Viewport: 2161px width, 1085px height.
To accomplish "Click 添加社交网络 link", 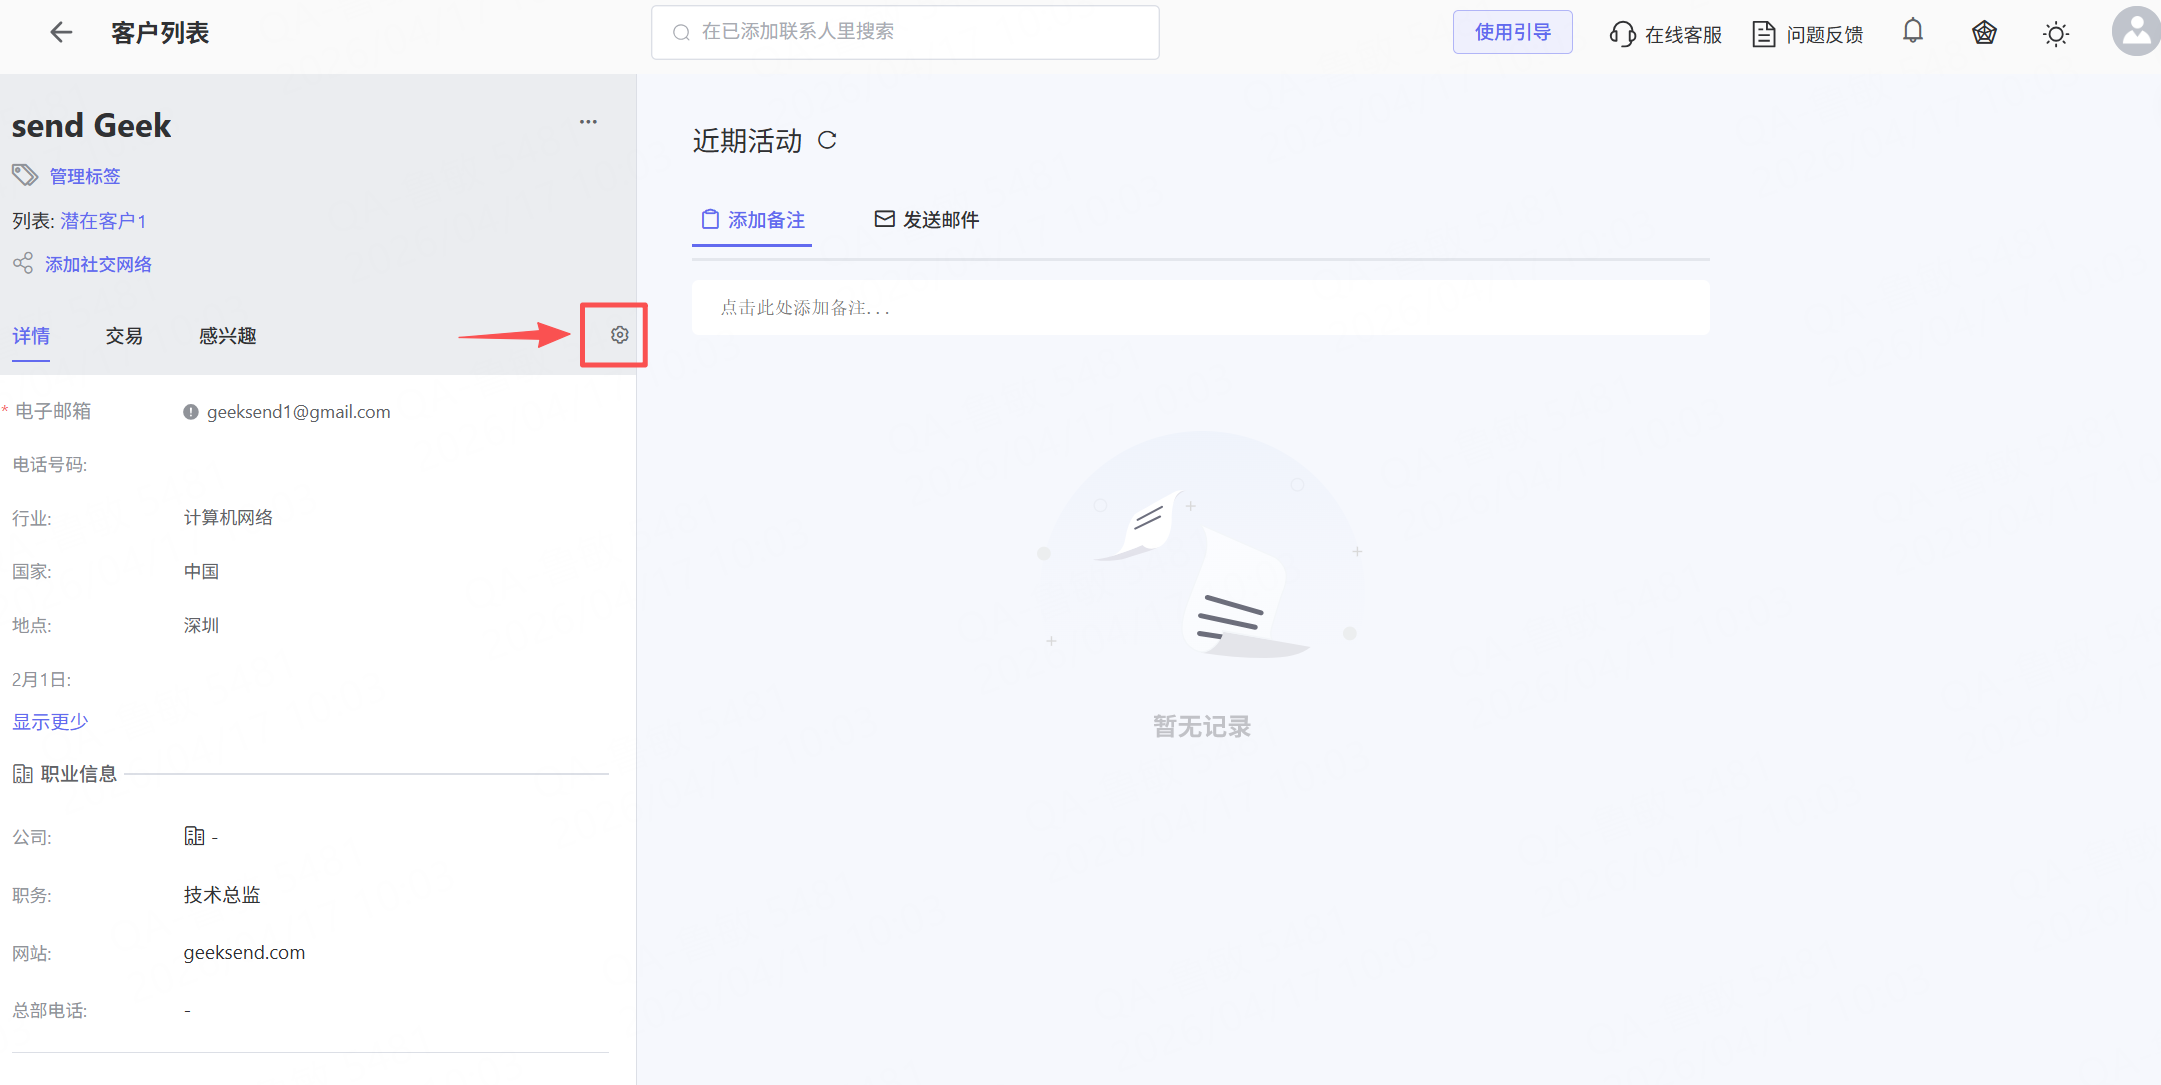I will click(x=98, y=265).
